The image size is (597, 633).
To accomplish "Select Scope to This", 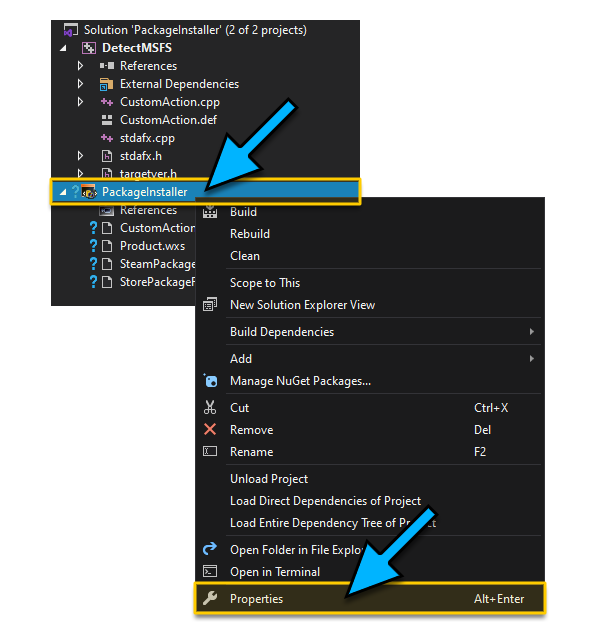I will (265, 283).
